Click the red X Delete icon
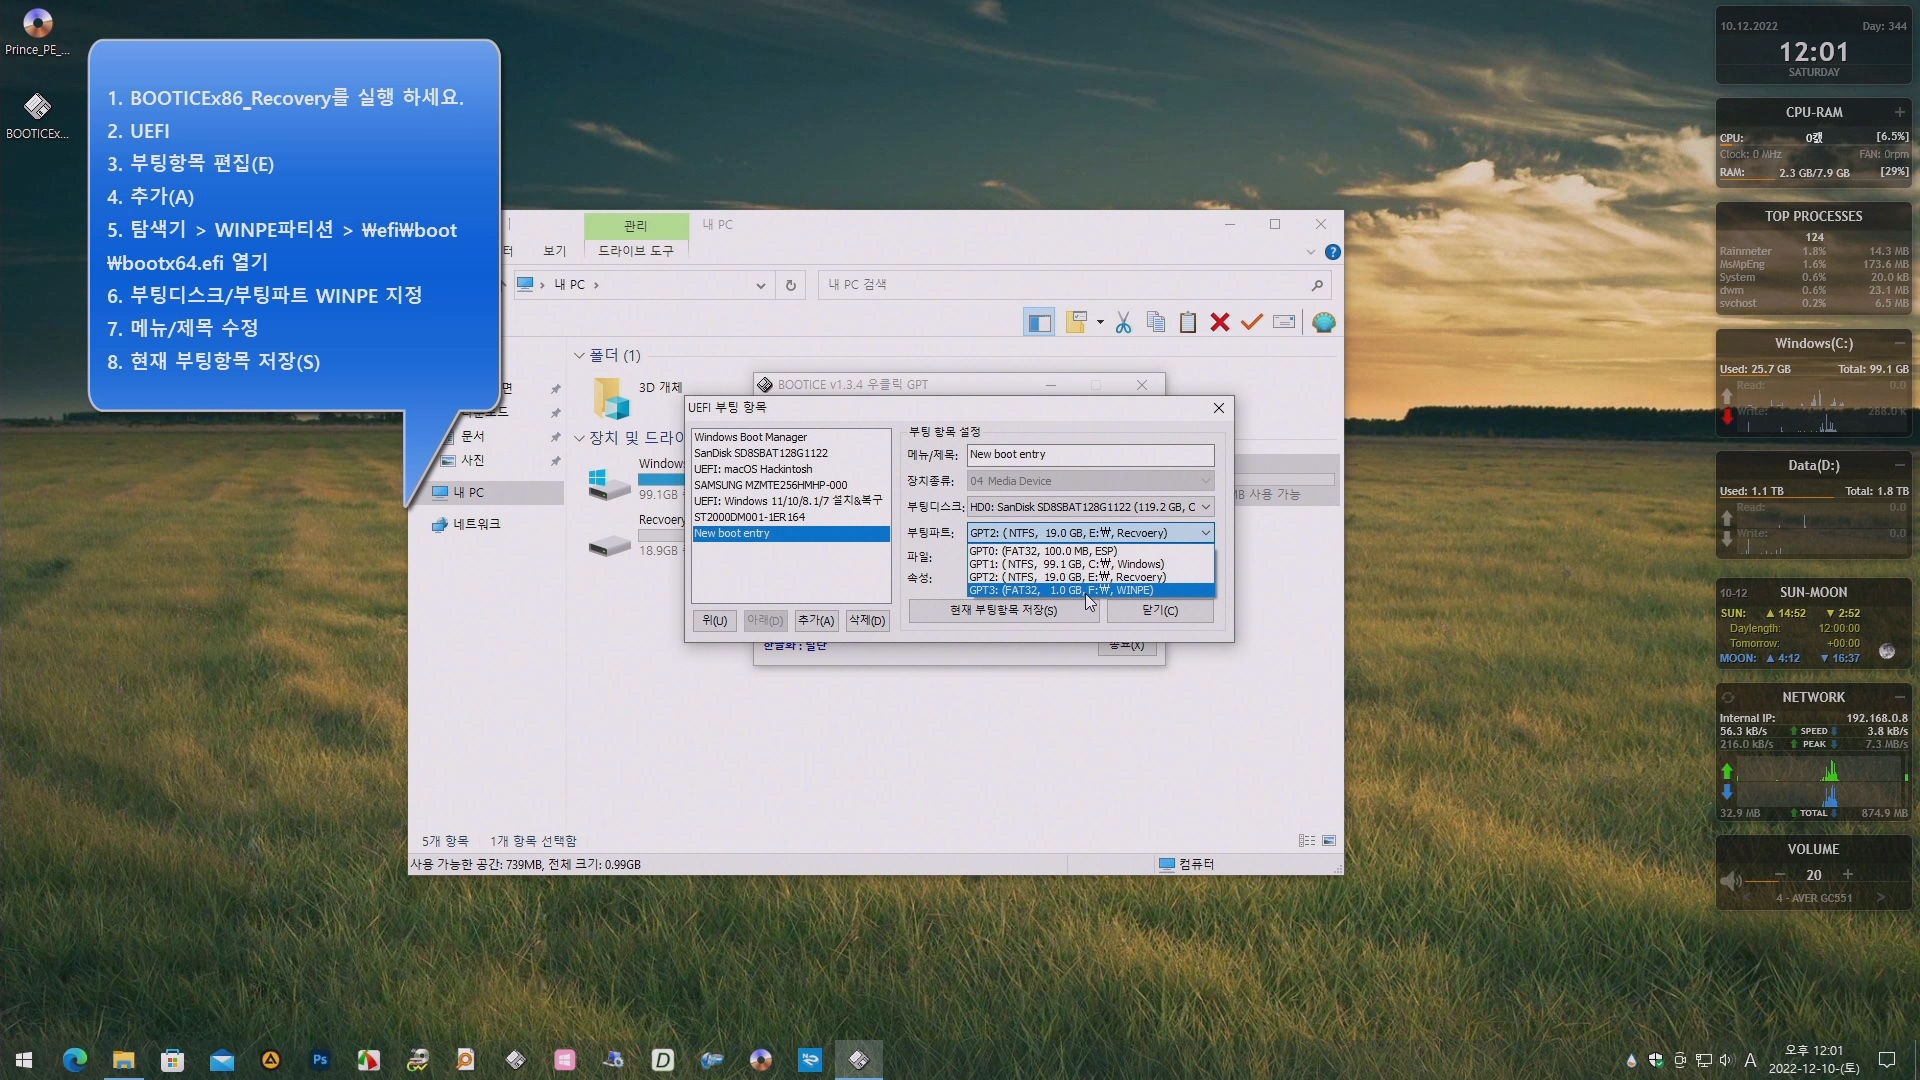This screenshot has width=1920, height=1080. point(1220,322)
